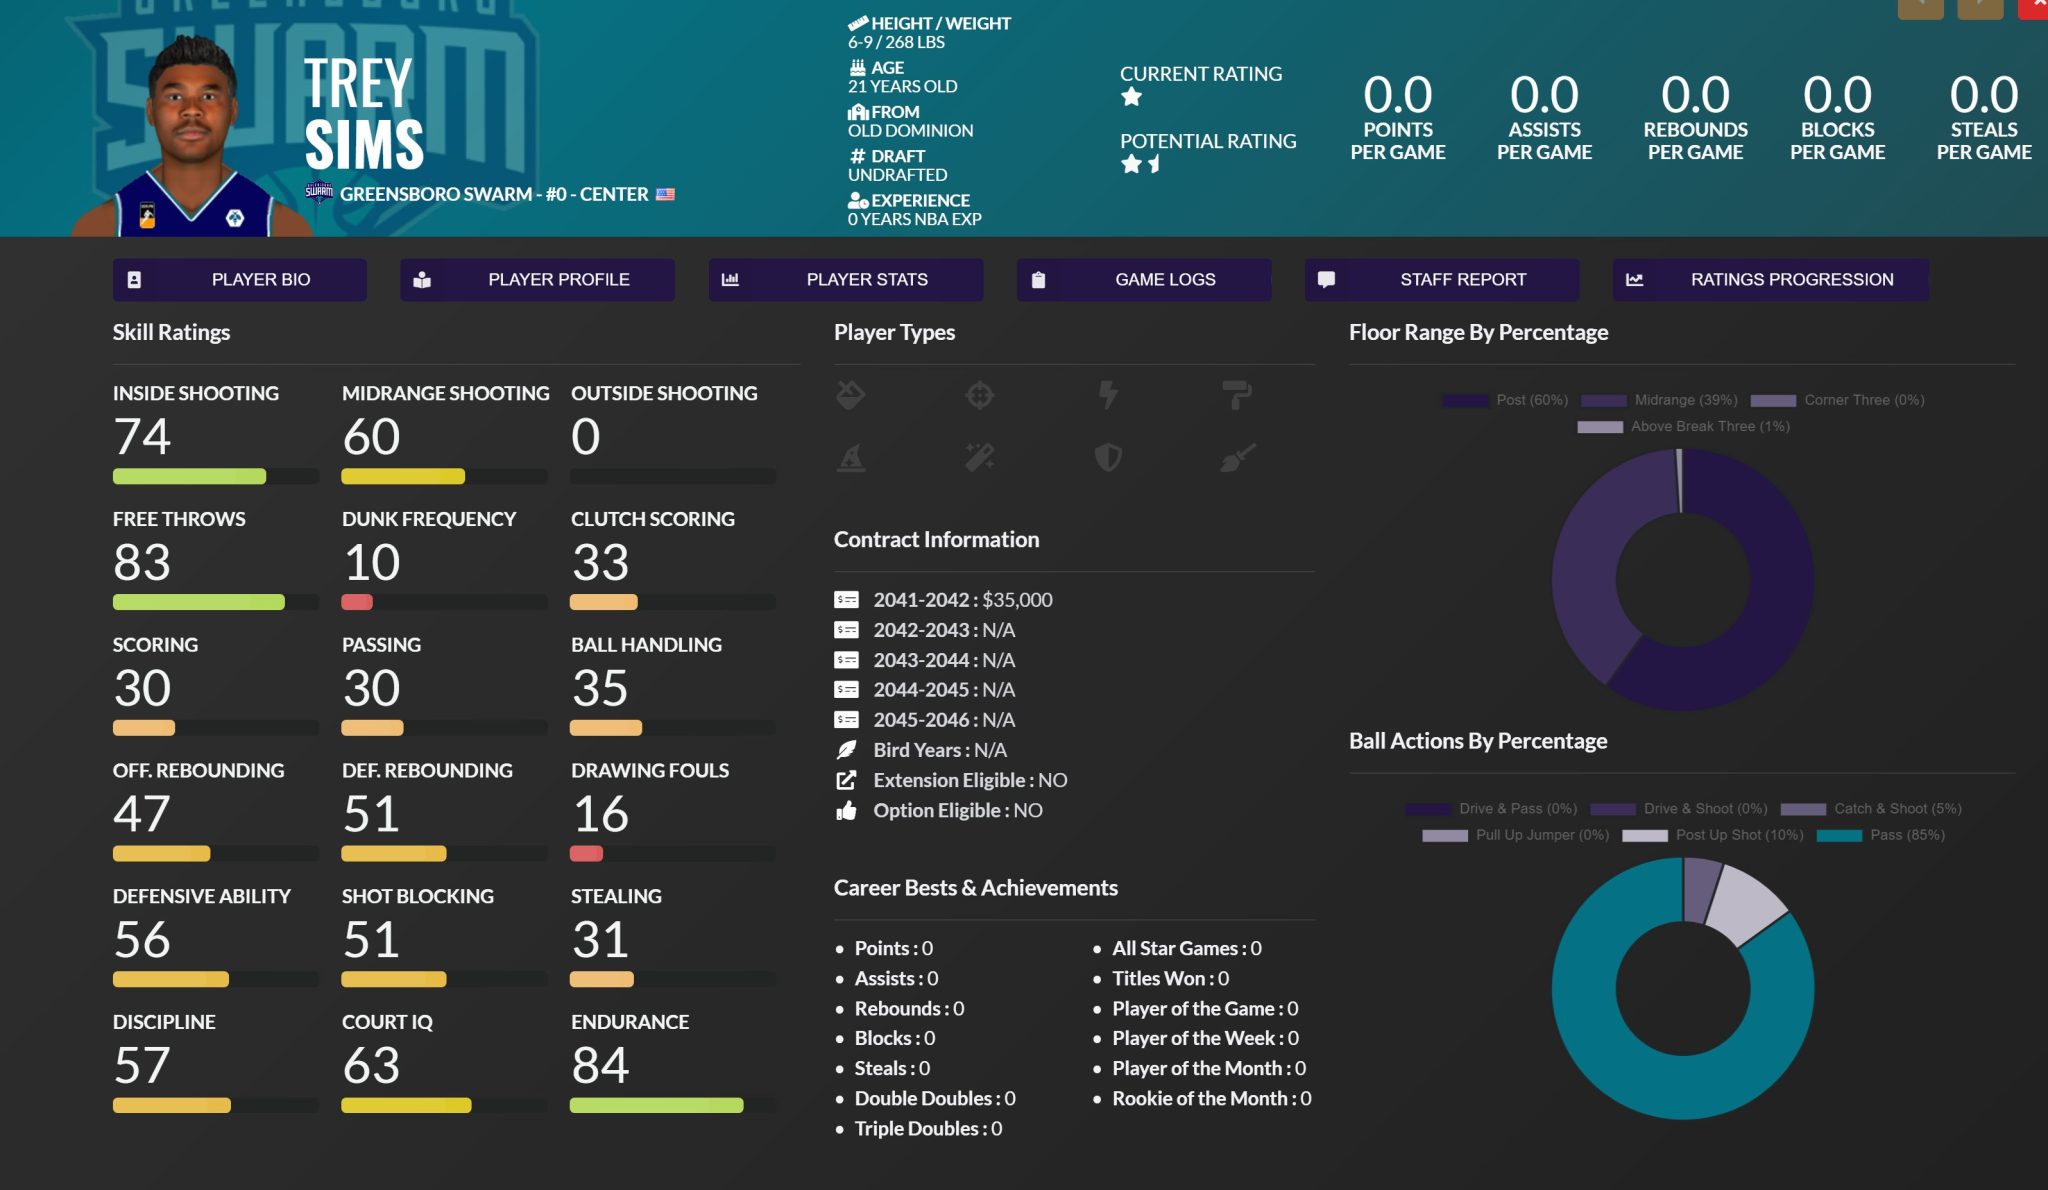
Task: Click the broom player type icon
Action: click(x=1237, y=458)
